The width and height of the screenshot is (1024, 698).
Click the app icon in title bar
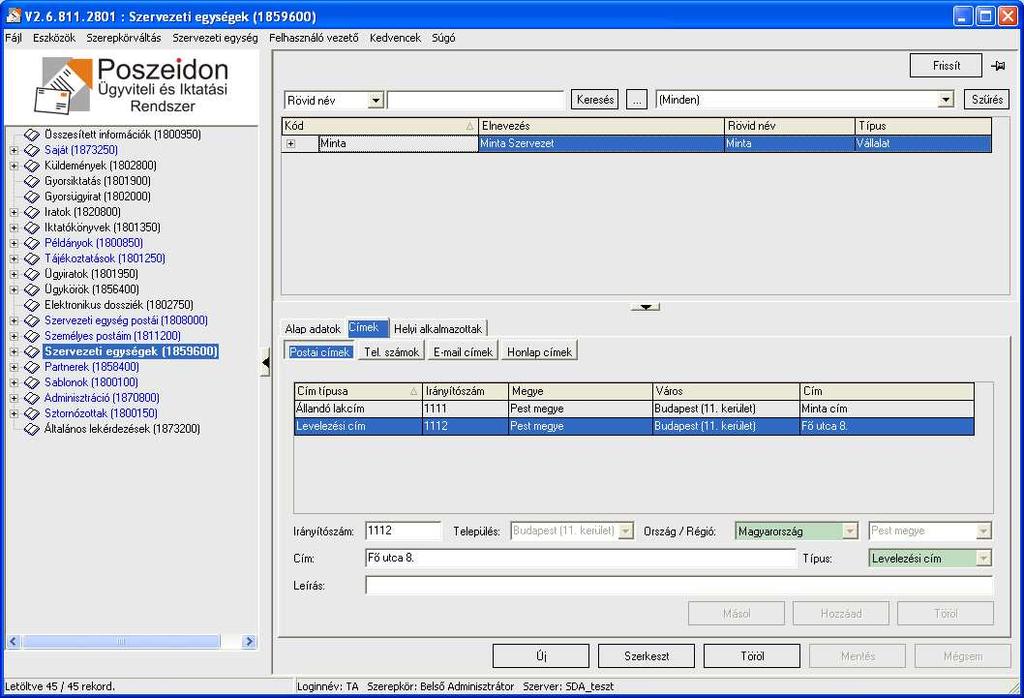tap(13, 15)
